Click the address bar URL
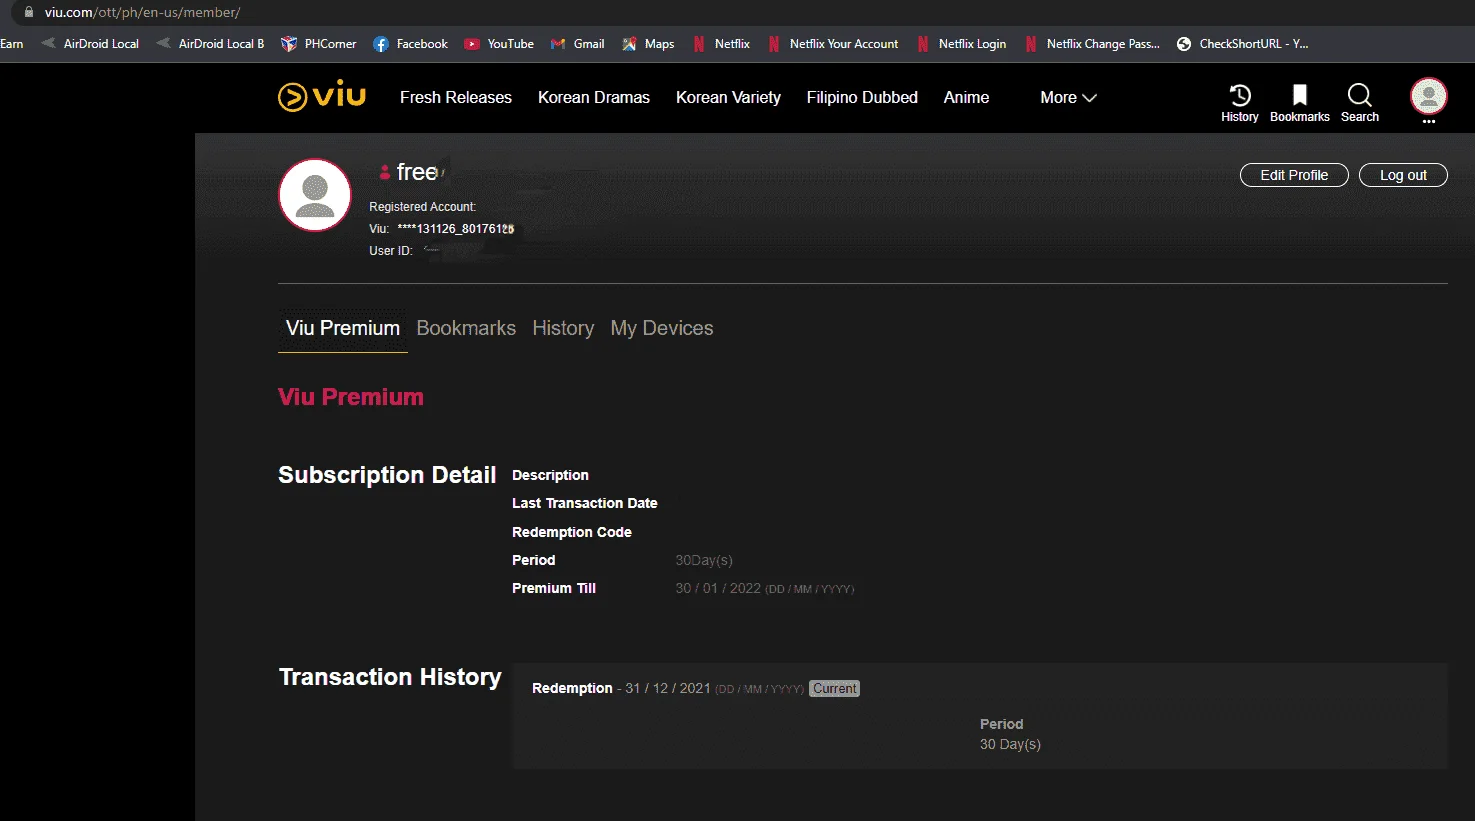This screenshot has width=1475, height=821. (142, 12)
